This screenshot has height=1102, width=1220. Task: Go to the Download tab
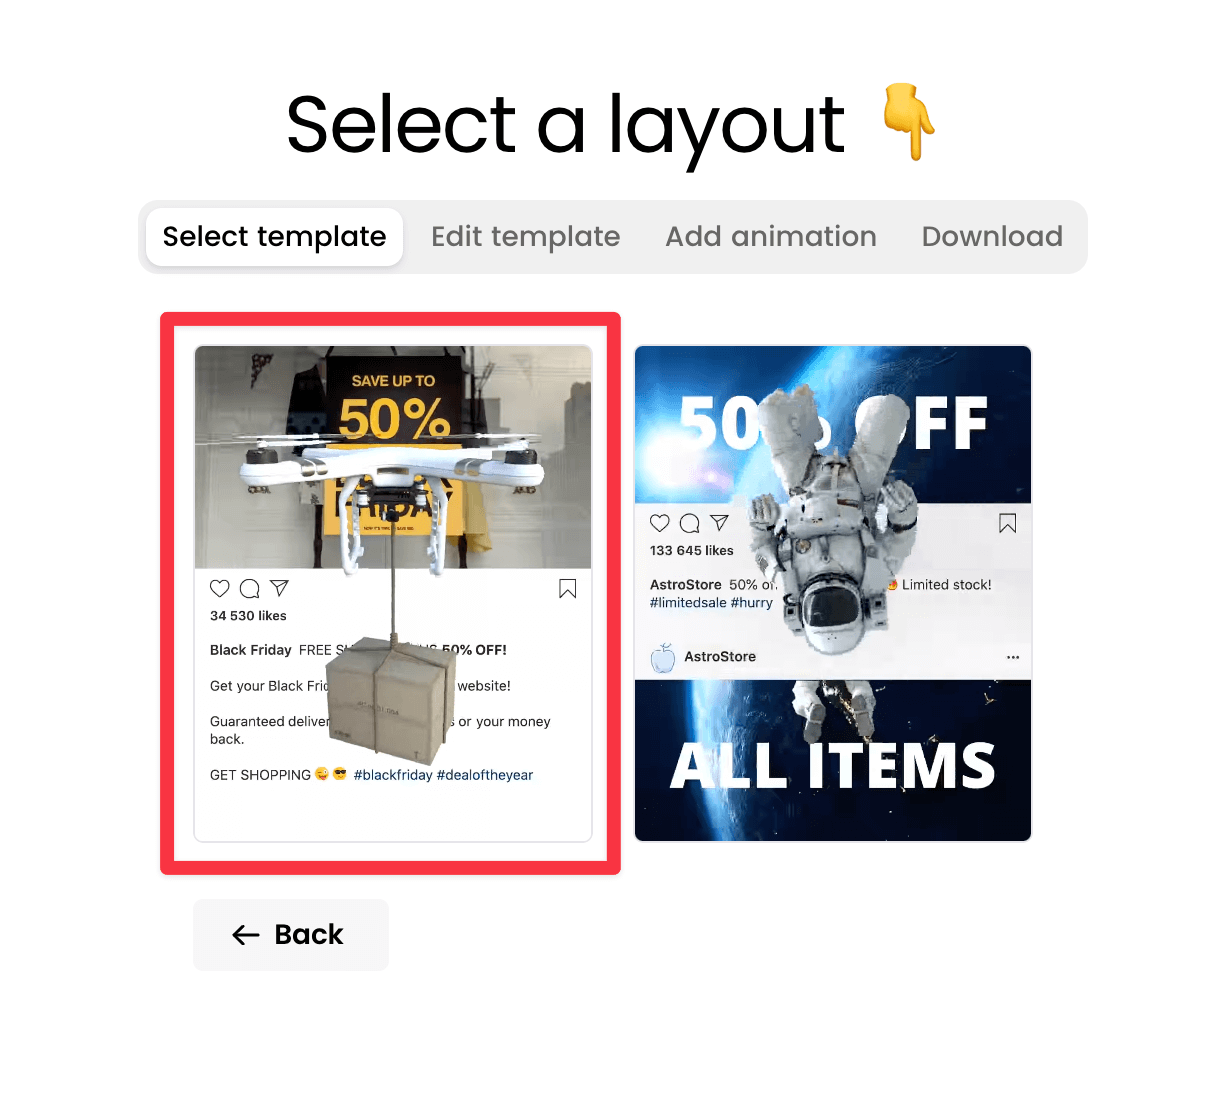tap(992, 237)
